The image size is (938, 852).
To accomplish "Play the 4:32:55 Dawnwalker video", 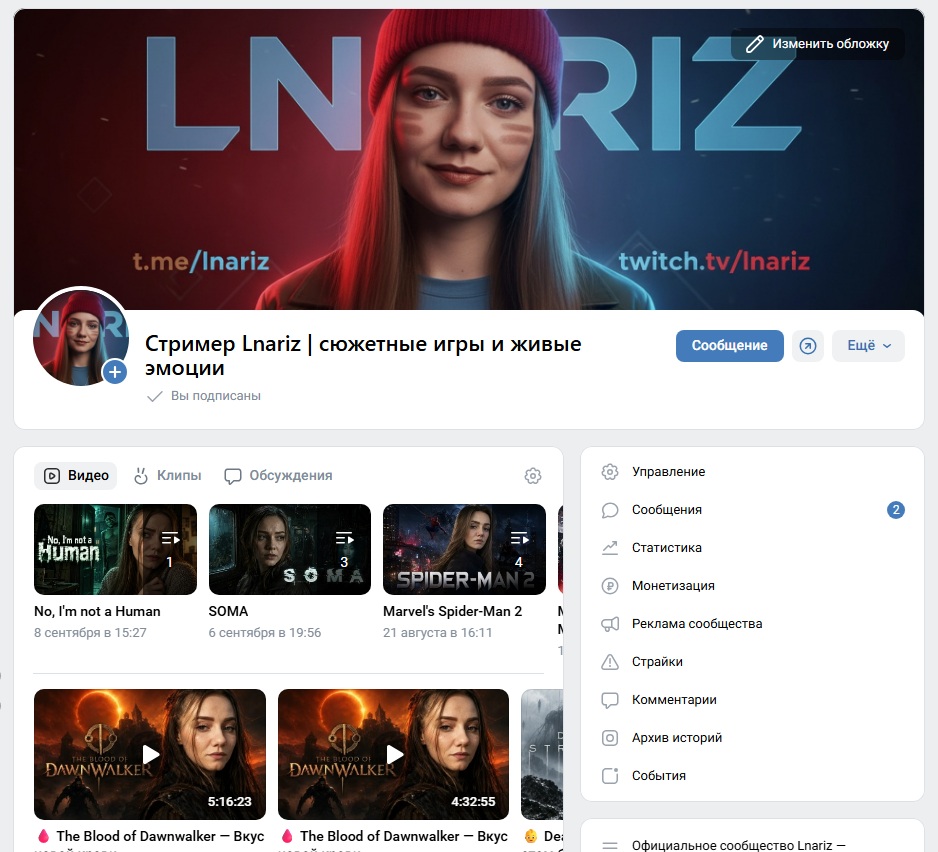I will [x=394, y=754].
